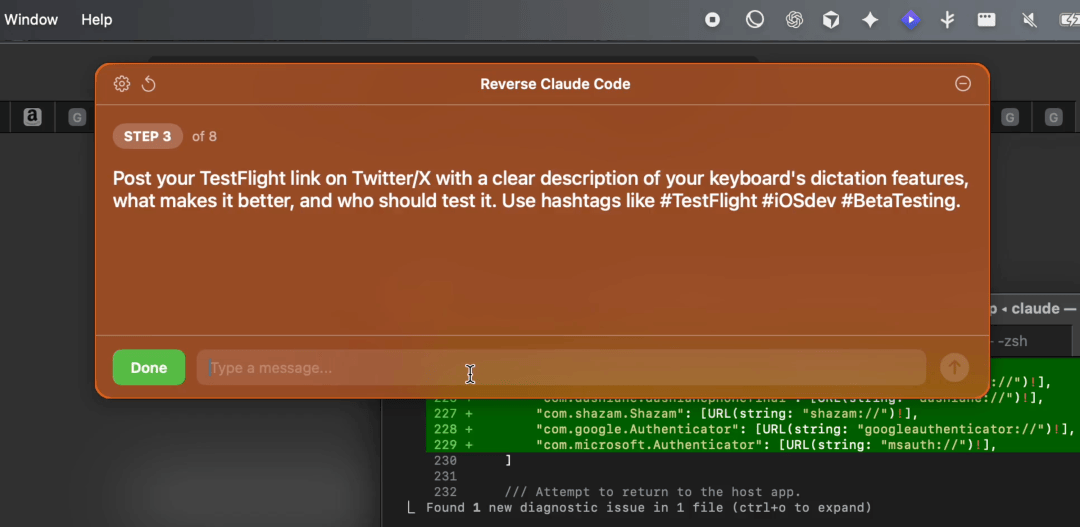Click the STEP 3 badge
This screenshot has width=1080, height=527.
pyautogui.click(x=147, y=136)
